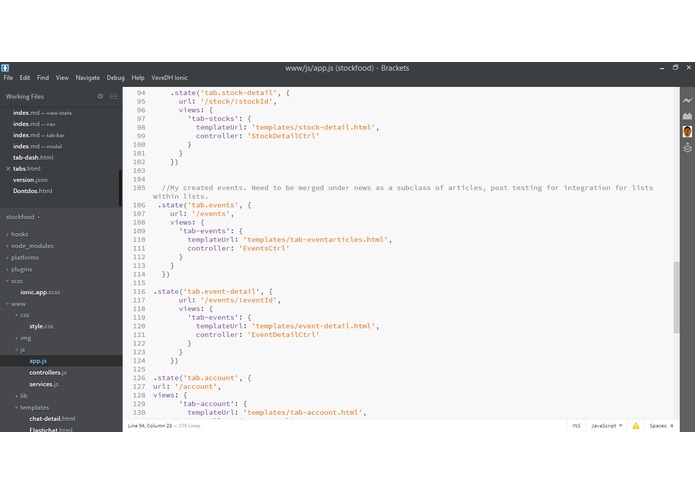Select app.js in file tree

(x=38, y=361)
